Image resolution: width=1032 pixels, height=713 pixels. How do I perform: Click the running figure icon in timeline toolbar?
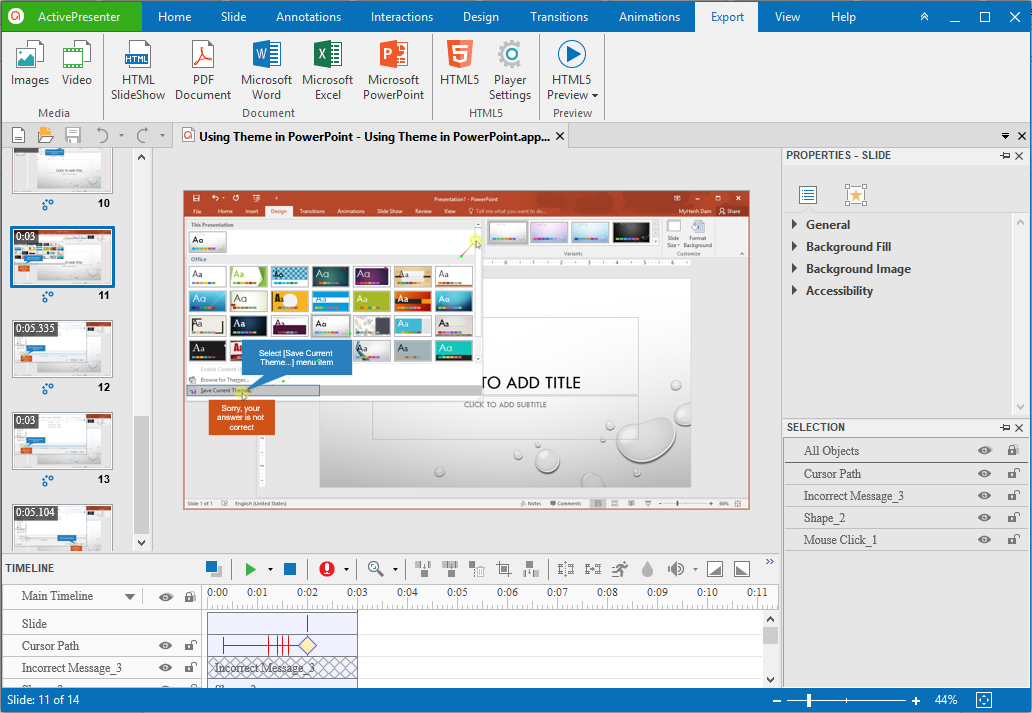tap(620, 569)
